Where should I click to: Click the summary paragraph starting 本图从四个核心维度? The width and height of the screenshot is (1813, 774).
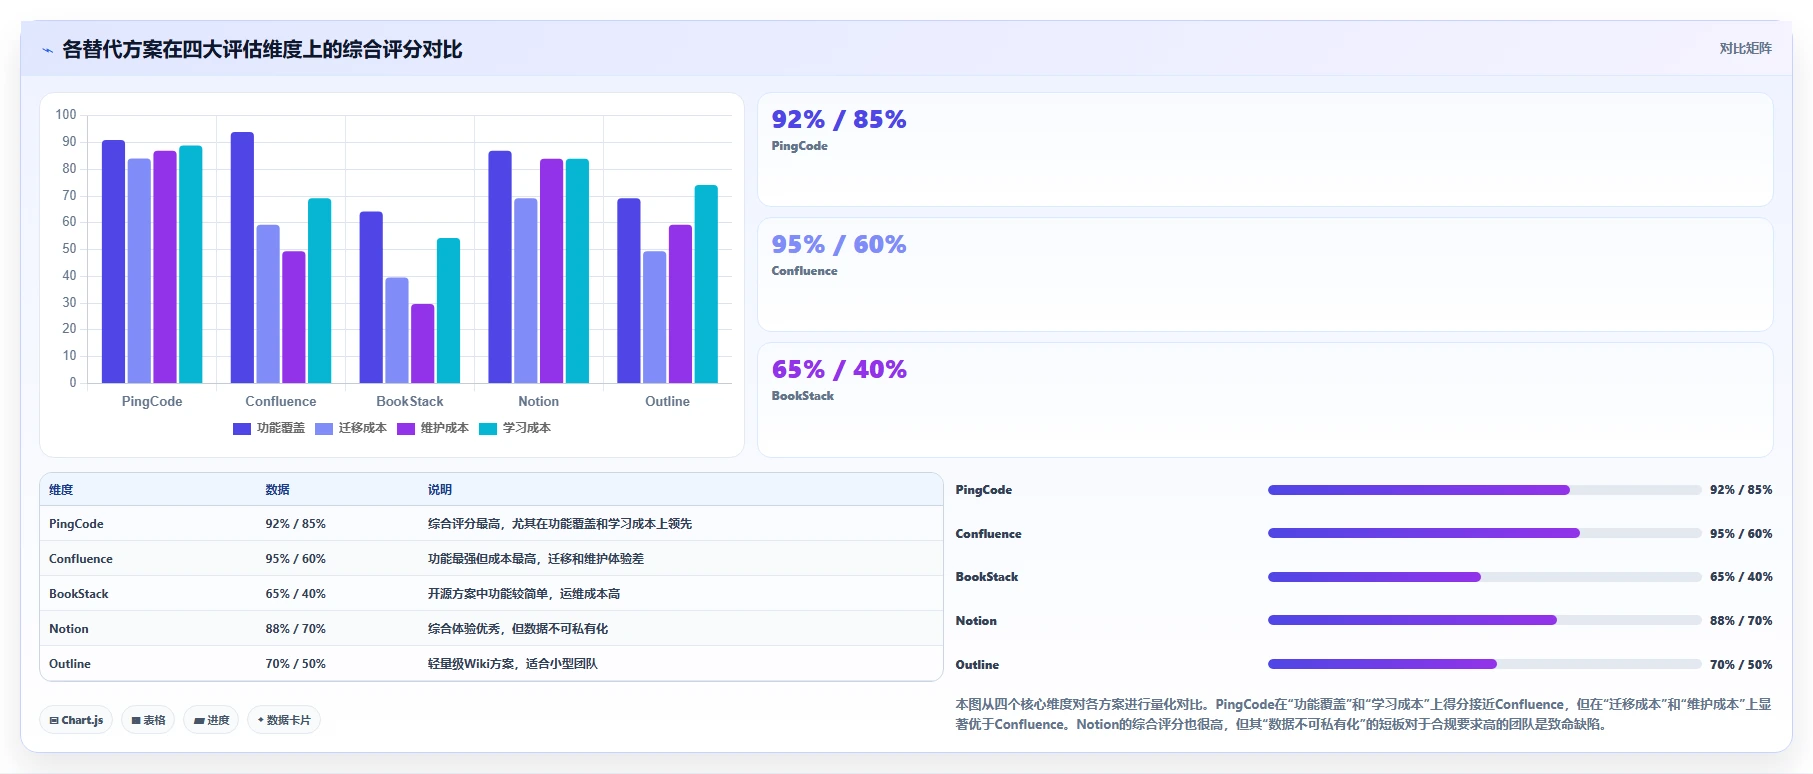click(1363, 714)
